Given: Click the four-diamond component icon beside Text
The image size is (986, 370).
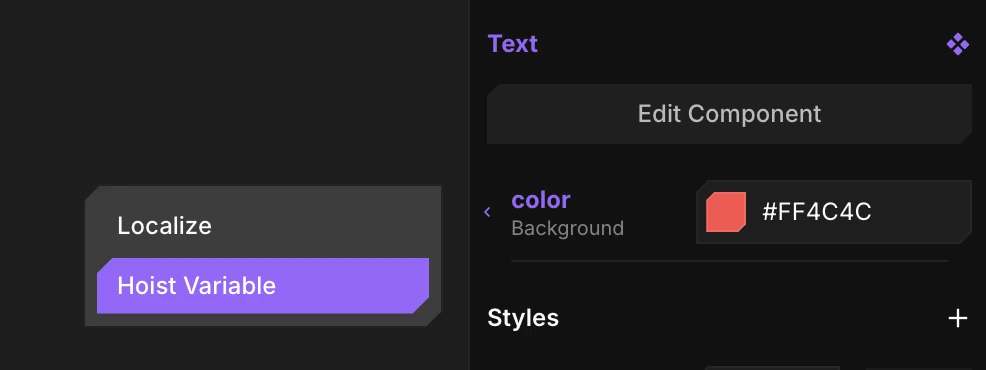Looking at the screenshot, I should [957, 45].
